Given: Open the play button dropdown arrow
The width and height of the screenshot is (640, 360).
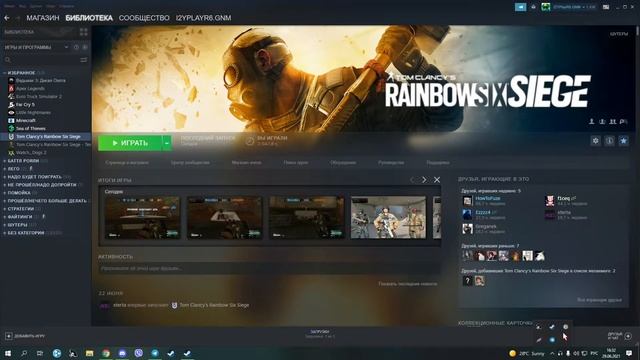Looking at the screenshot, I should [167, 143].
